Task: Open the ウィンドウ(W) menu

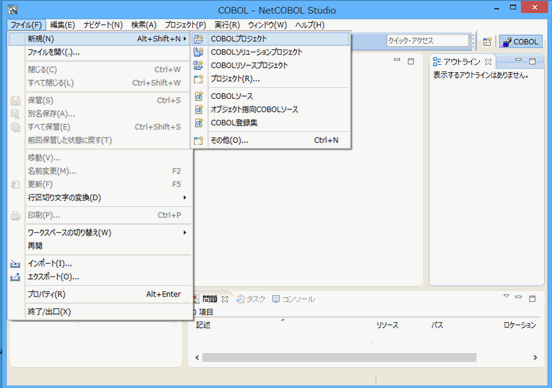Action: [268, 25]
